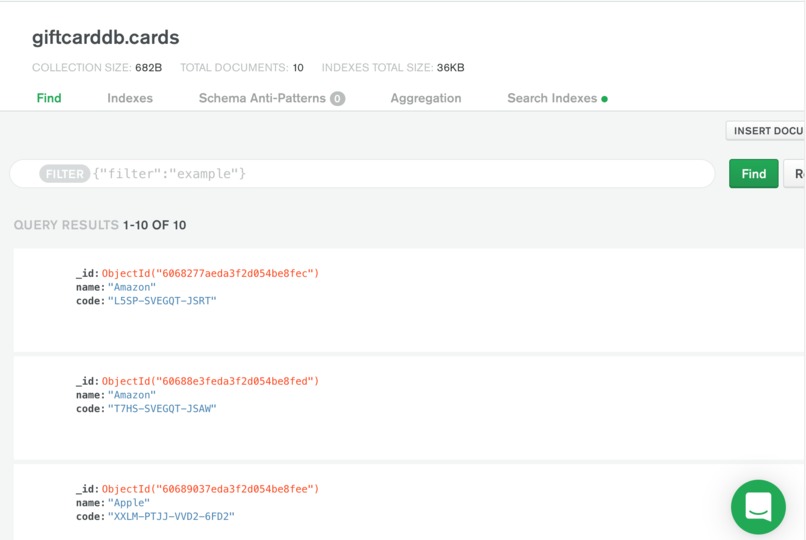Image resolution: width=806 pixels, height=540 pixels.
Task: Click the Apple name value
Action: click(129, 502)
